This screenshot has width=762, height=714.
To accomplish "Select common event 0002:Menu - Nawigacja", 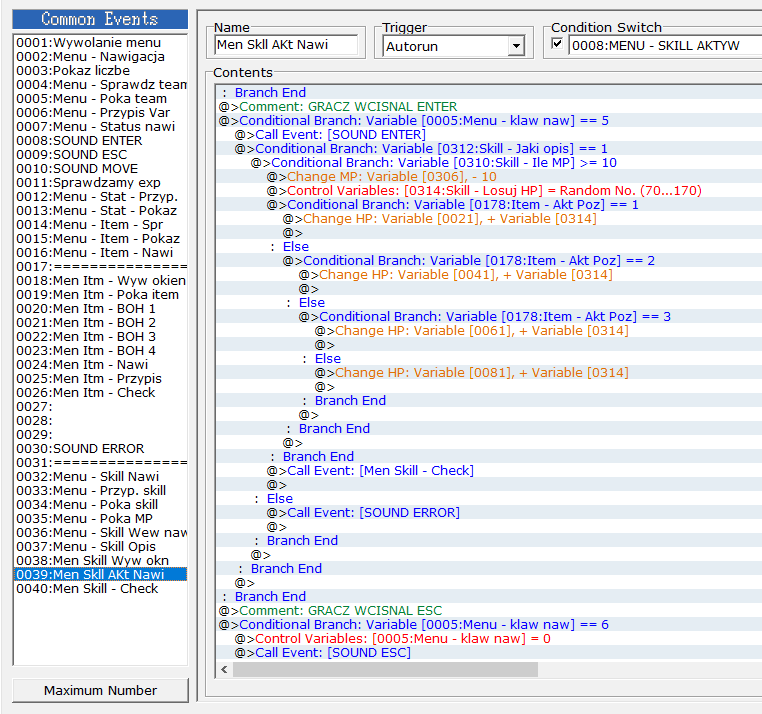I will pos(100,57).
